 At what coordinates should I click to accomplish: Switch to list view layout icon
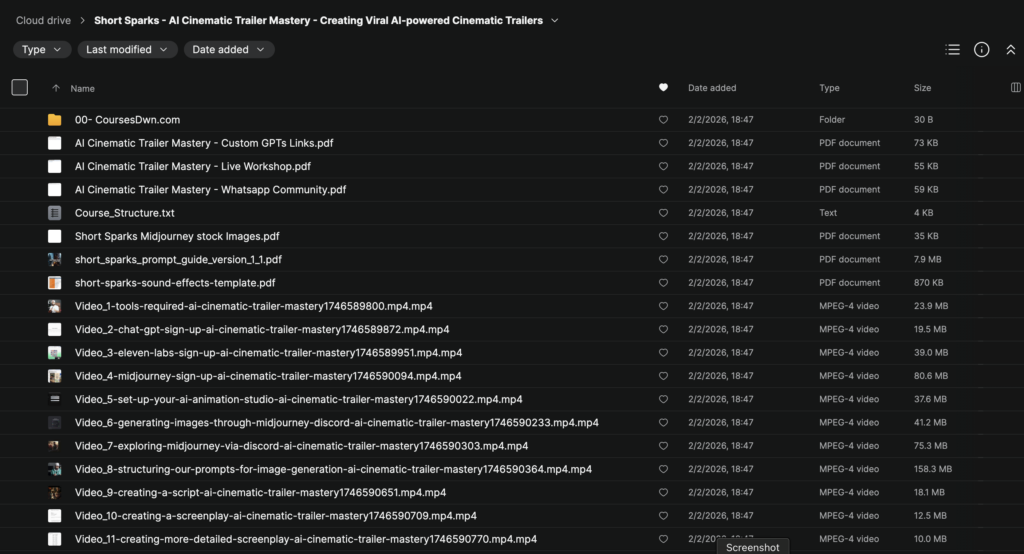952,50
